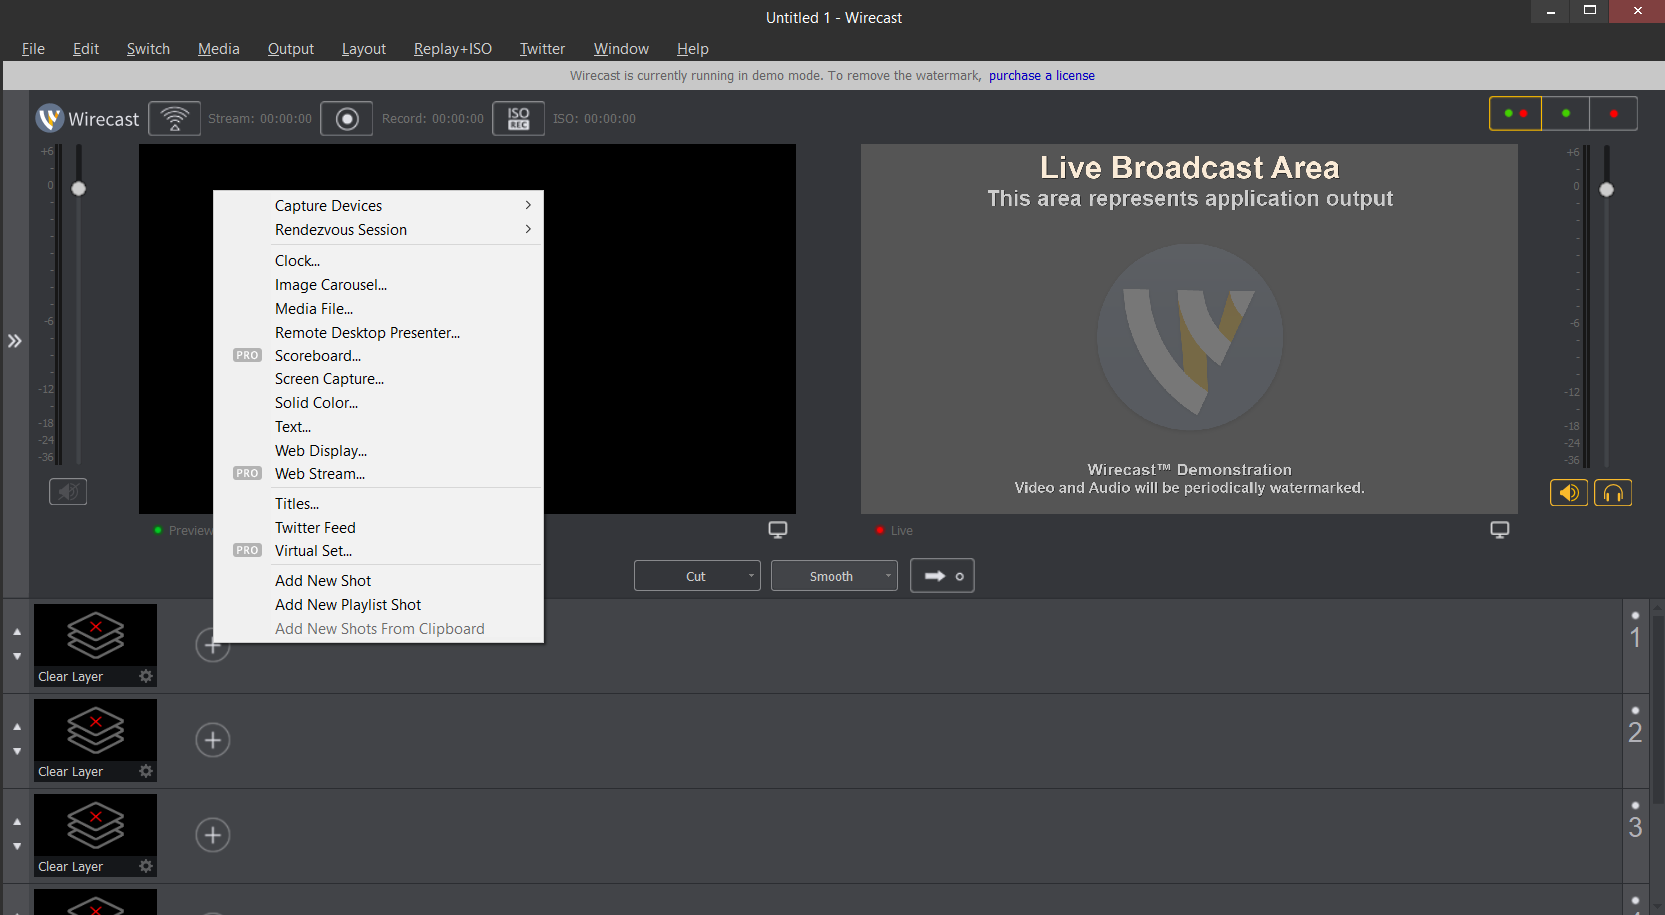
Task: Click the Record button icon
Action: tap(347, 118)
